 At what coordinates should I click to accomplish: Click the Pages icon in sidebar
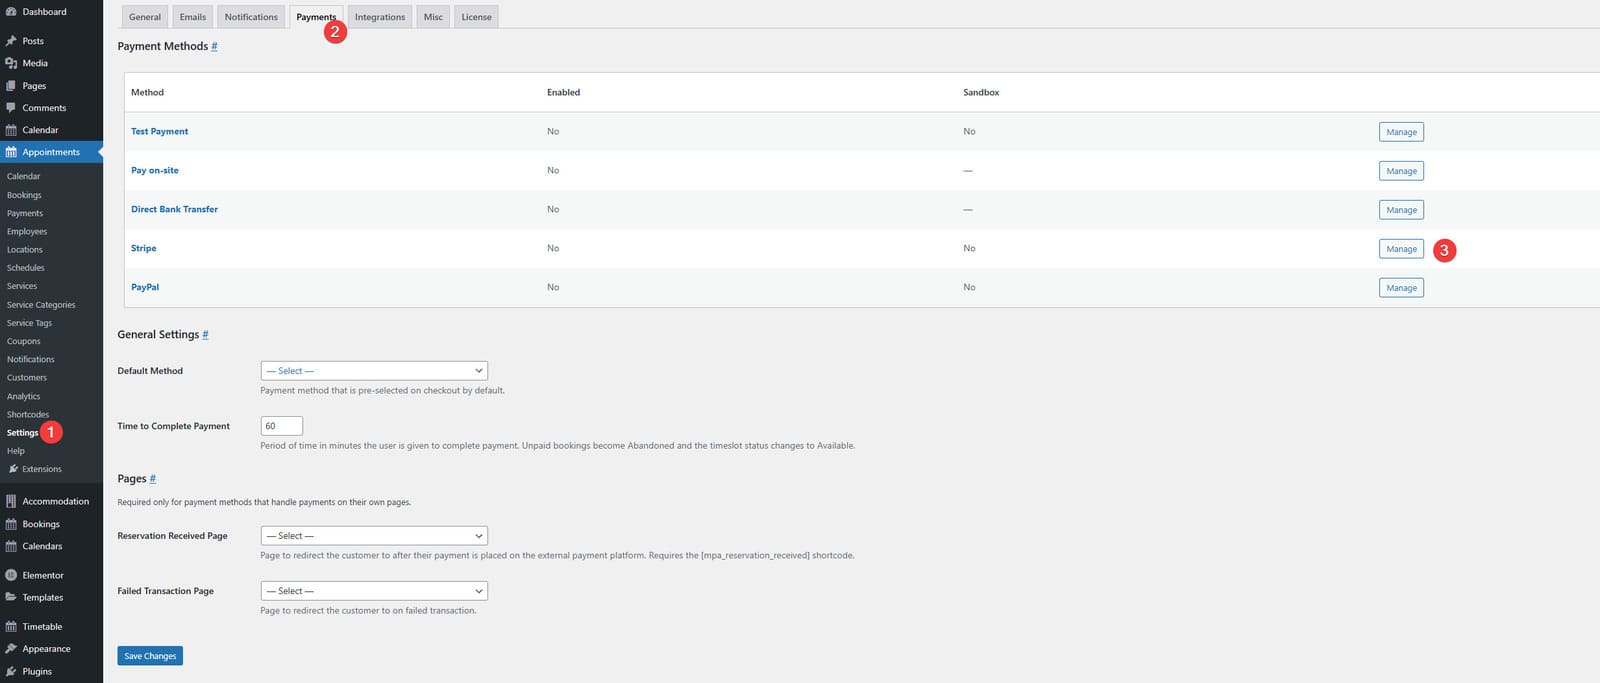(x=11, y=86)
